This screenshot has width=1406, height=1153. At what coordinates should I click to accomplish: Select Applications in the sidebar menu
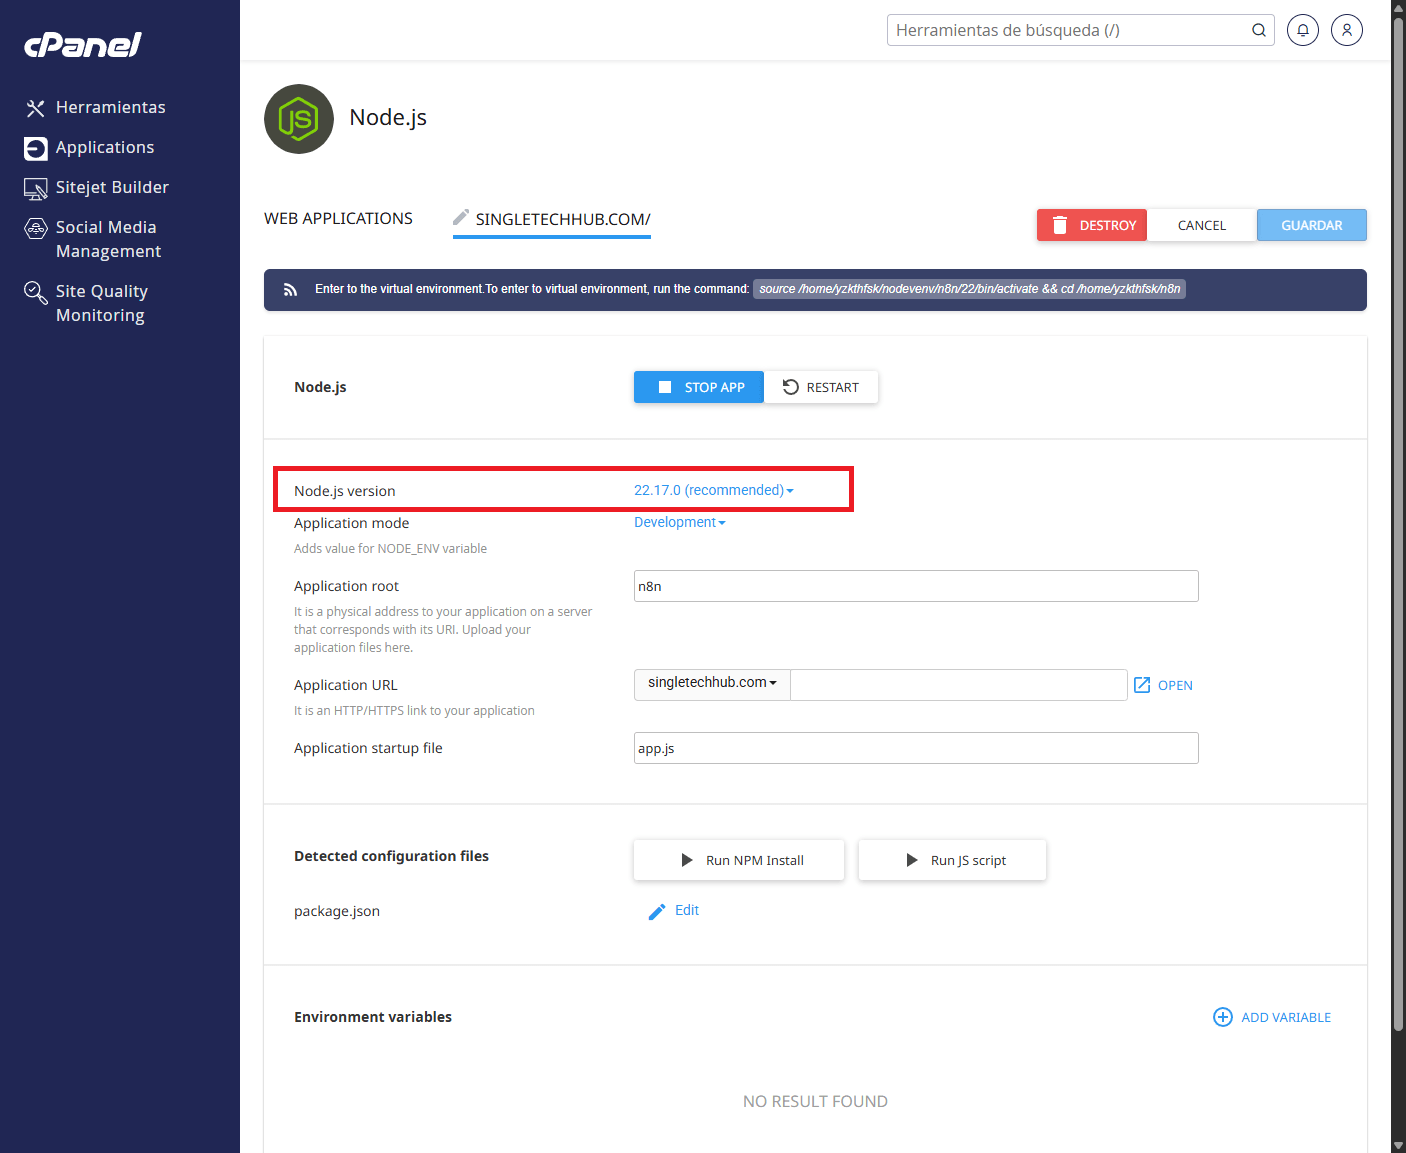point(105,147)
